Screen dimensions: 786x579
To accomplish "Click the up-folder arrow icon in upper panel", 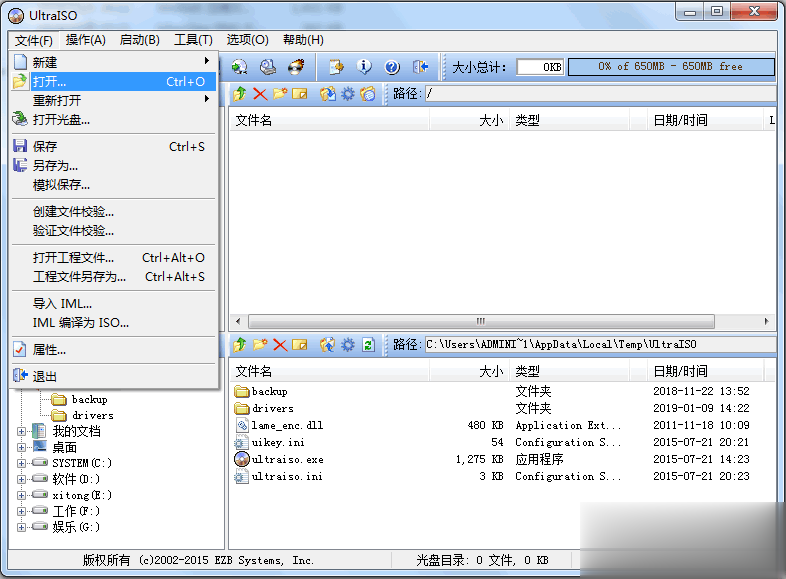I will pos(240,94).
